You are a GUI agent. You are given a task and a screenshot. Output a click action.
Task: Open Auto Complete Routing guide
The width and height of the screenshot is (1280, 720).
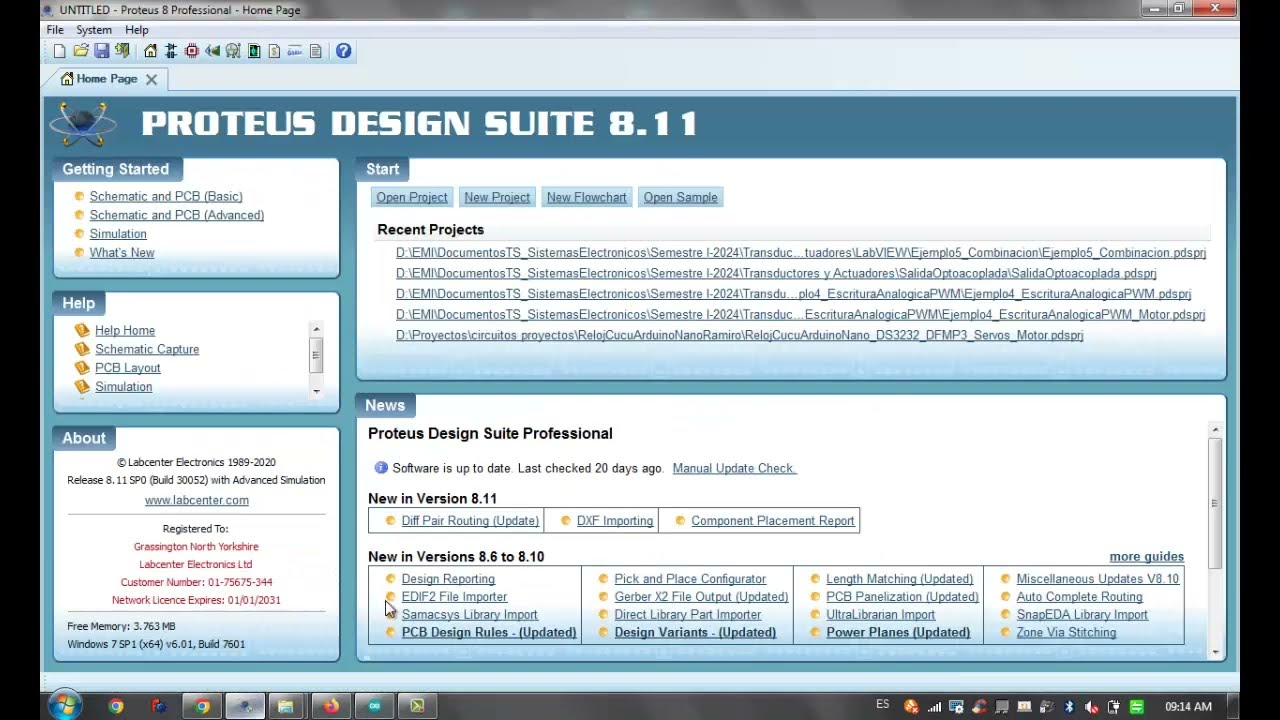[1079, 597]
